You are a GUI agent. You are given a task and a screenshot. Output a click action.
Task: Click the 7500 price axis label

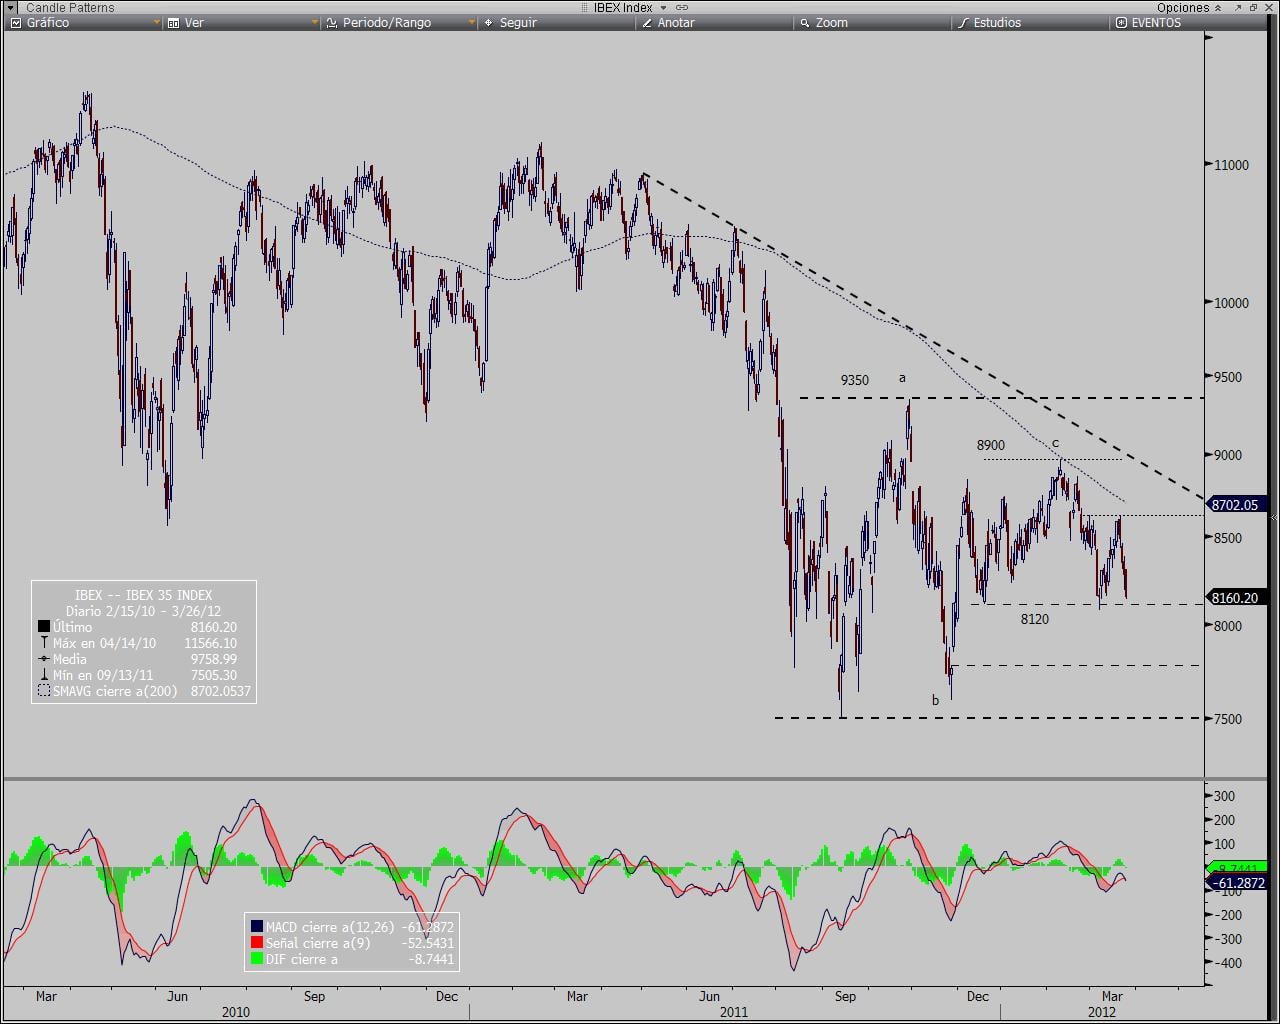coord(1229,719)
